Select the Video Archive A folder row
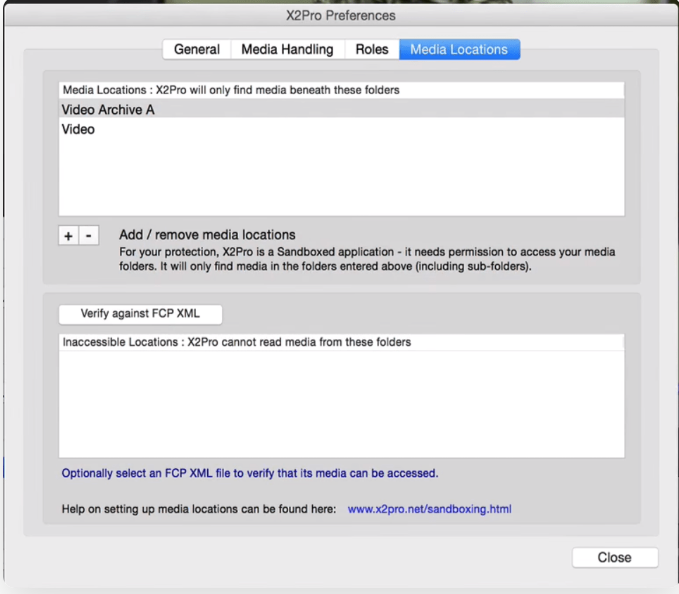679x594 pixels. coord(342,110)
